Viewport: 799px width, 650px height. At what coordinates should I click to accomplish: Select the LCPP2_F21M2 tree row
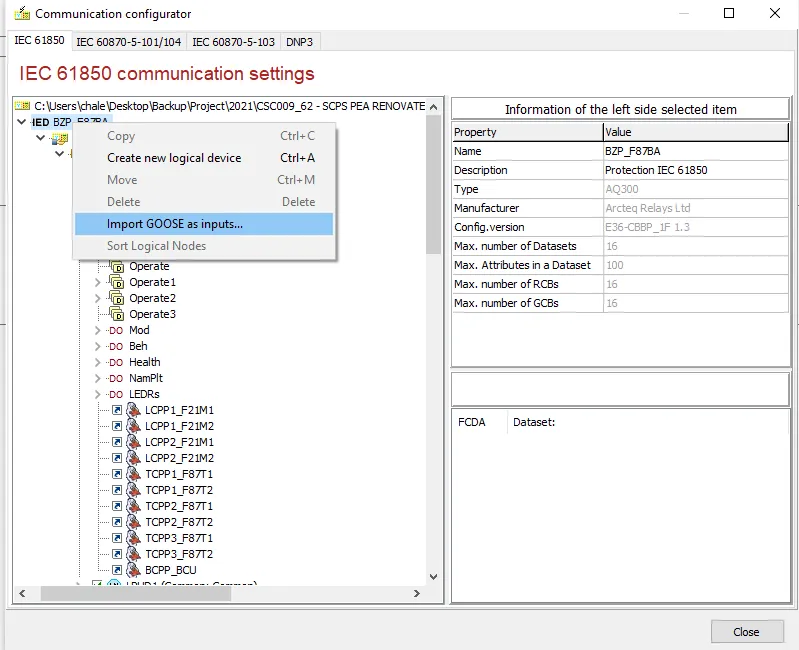(179, 458)
